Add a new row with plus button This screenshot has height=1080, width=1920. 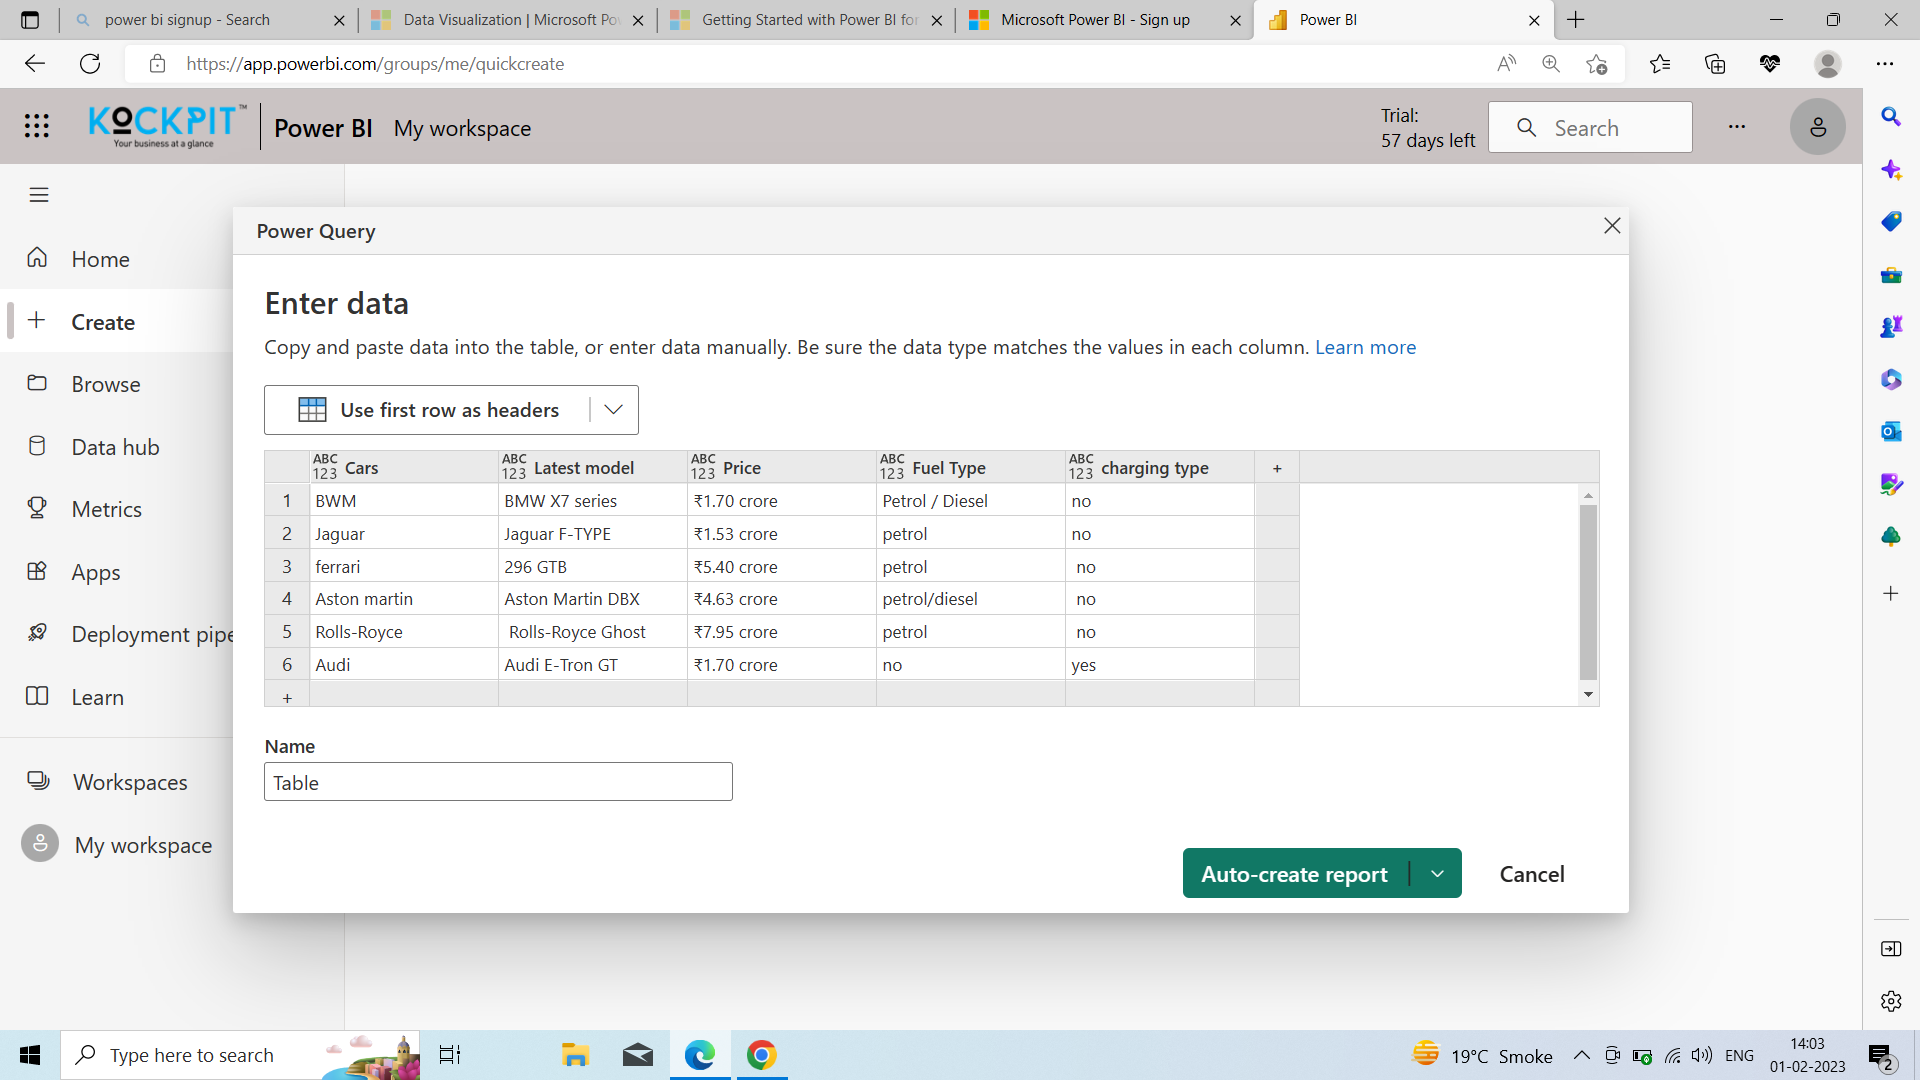[x=287, y=698]
